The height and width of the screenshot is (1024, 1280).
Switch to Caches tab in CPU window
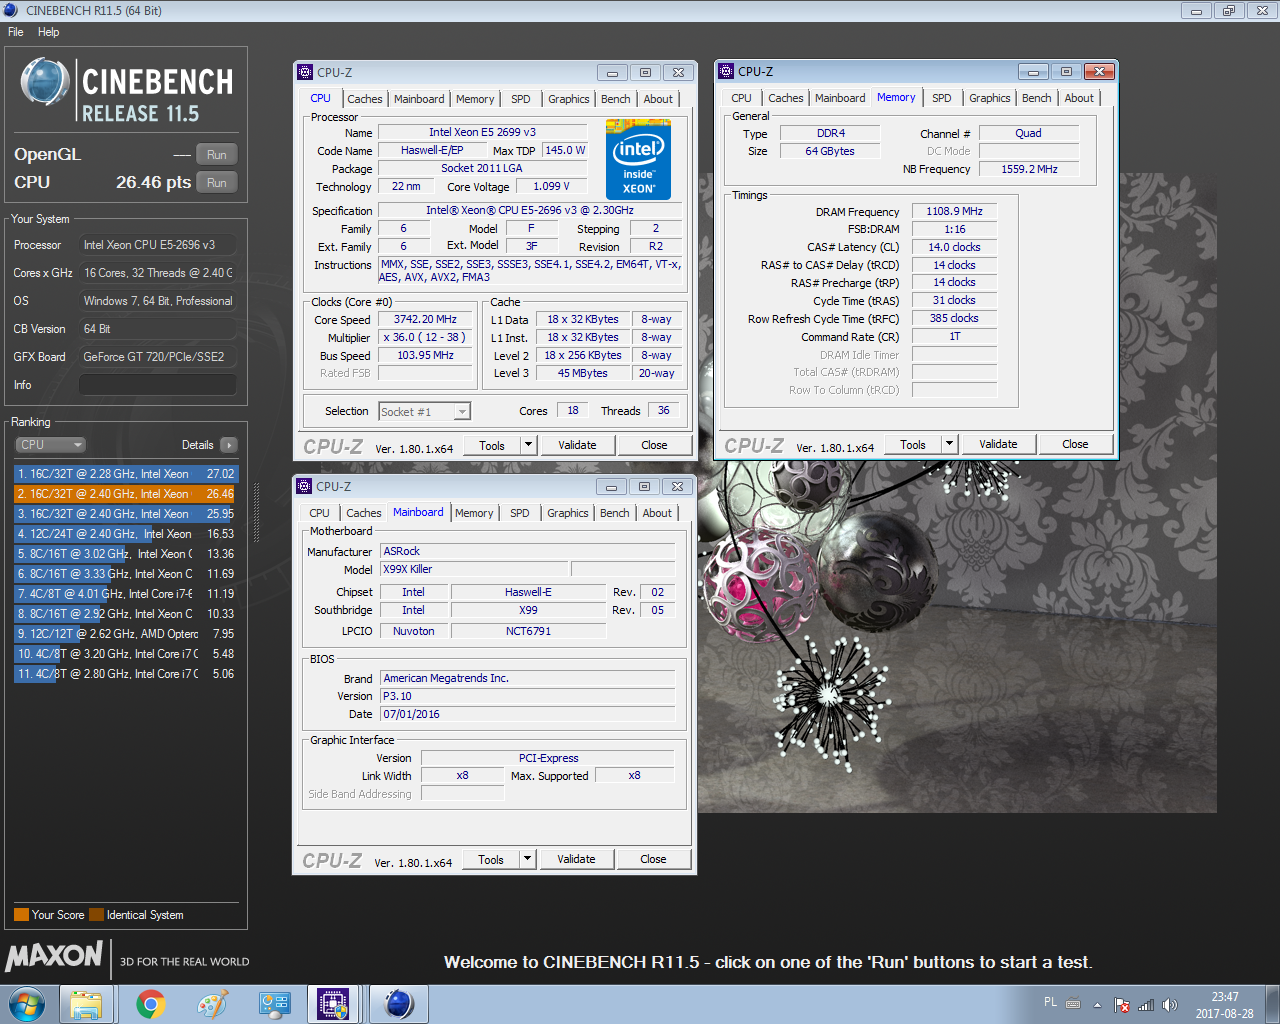364,99
